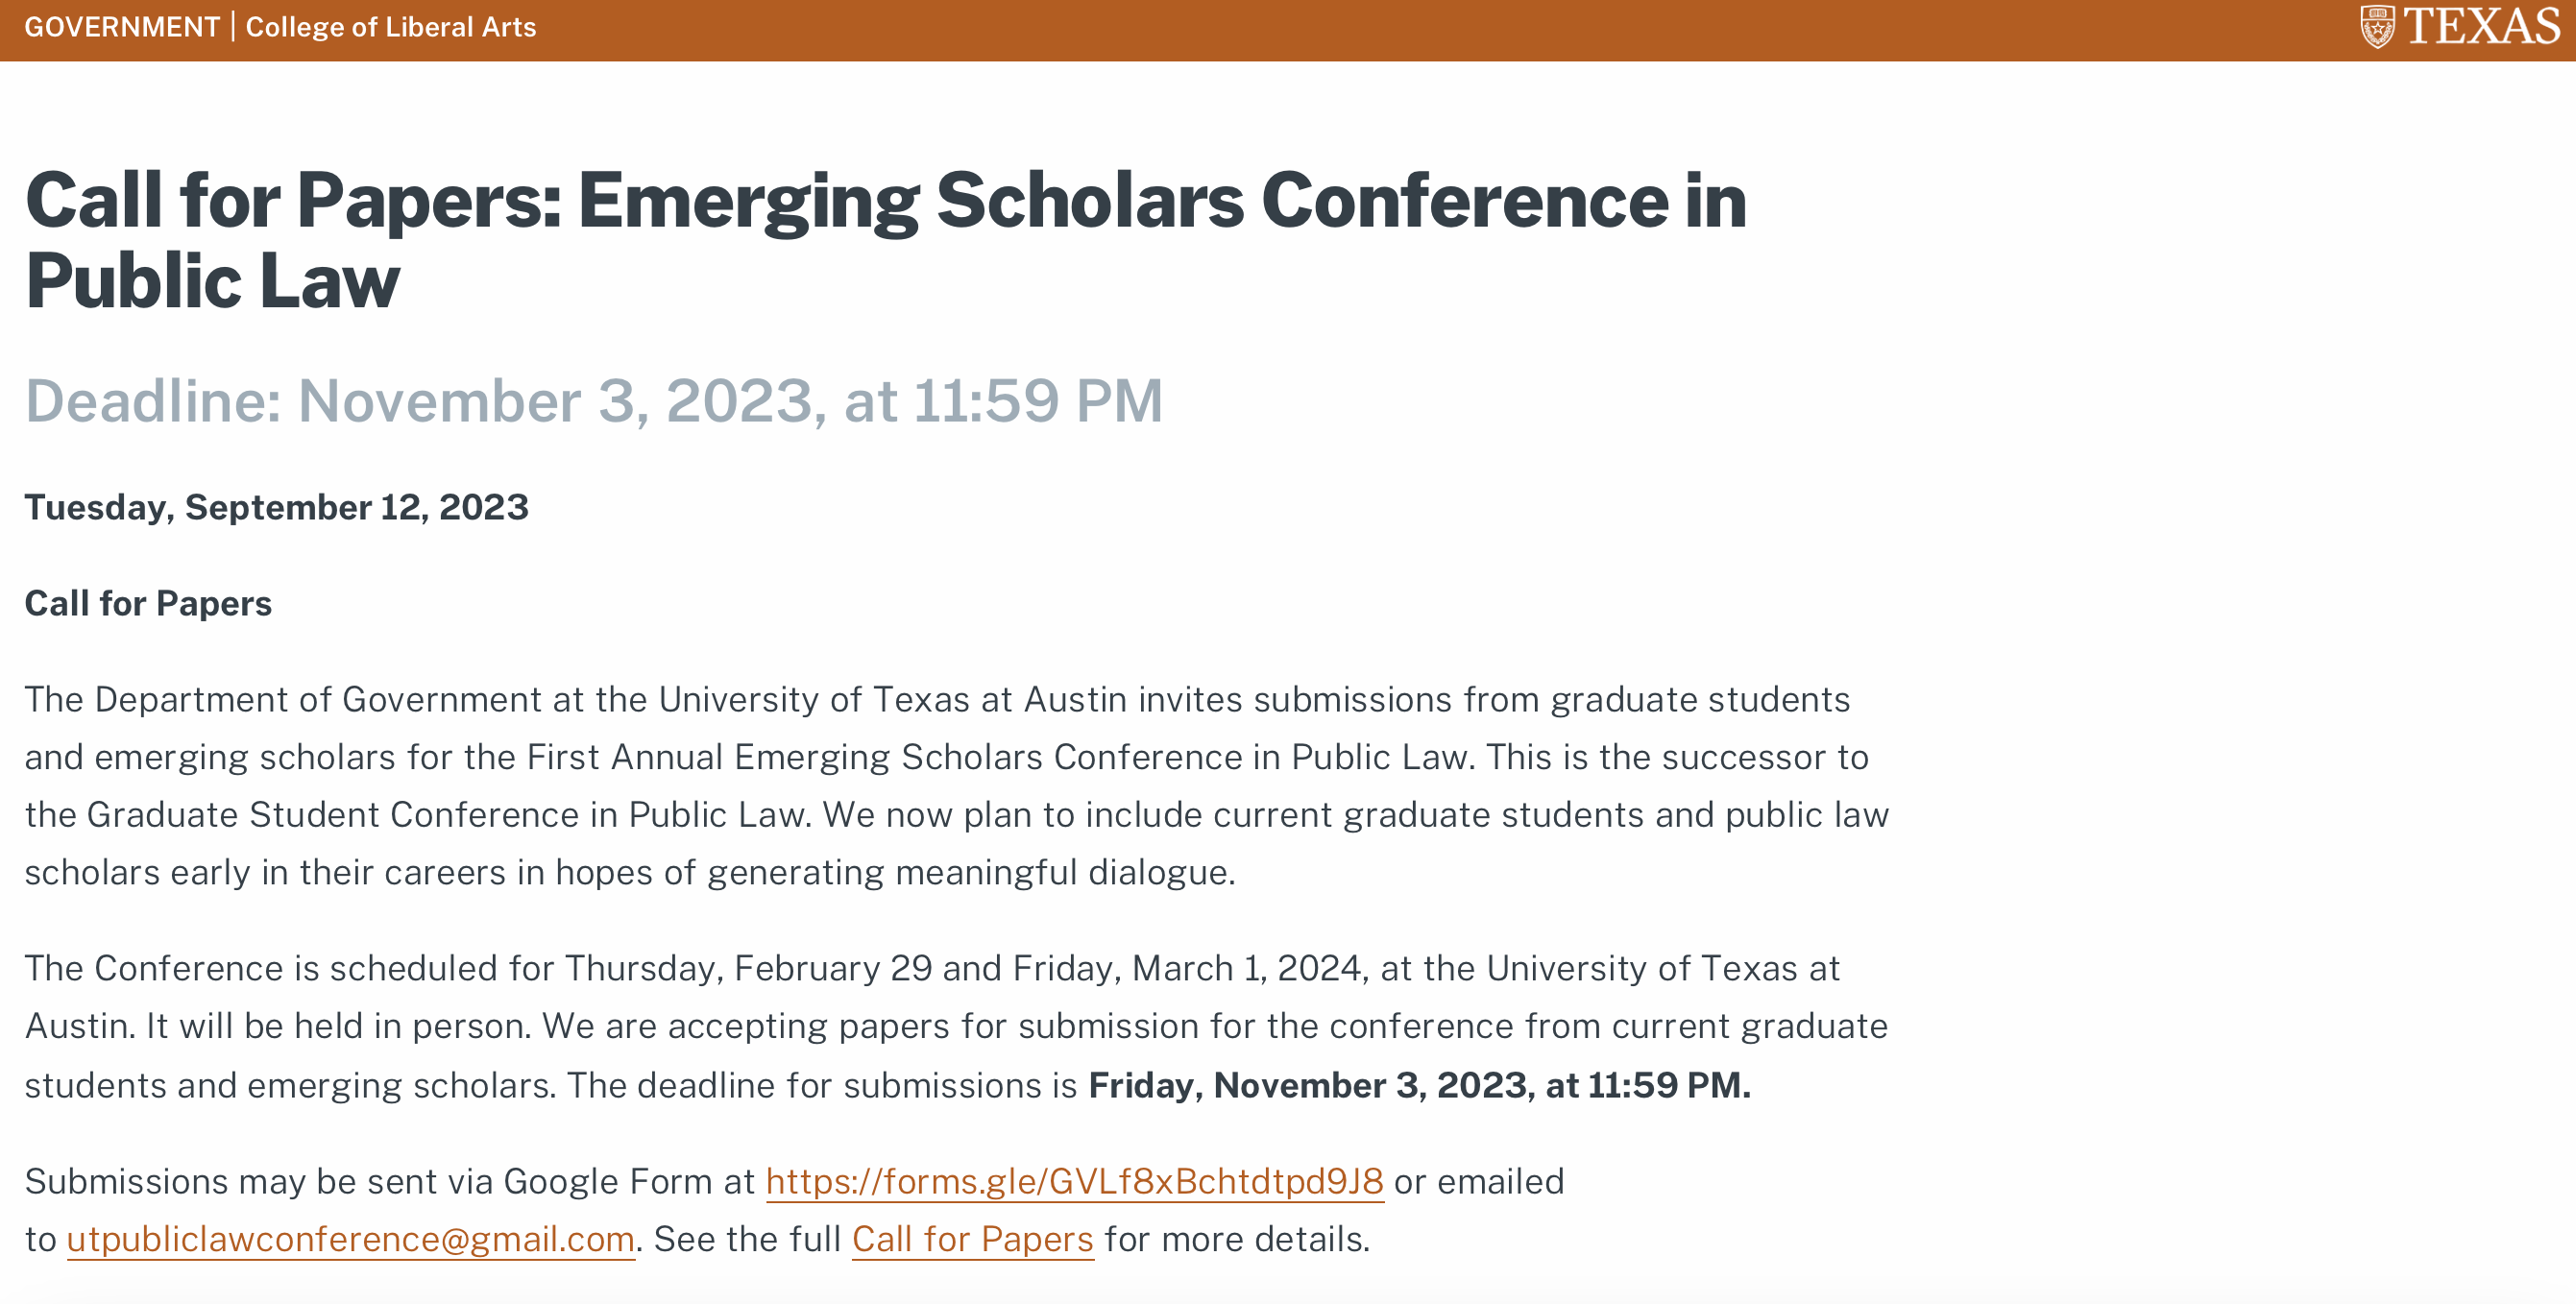Visit the College of Liberal Arts link
Image resolution: width=2576 pixels, height=1304 pixels.
pyautogui.click(x=391, y=27)
